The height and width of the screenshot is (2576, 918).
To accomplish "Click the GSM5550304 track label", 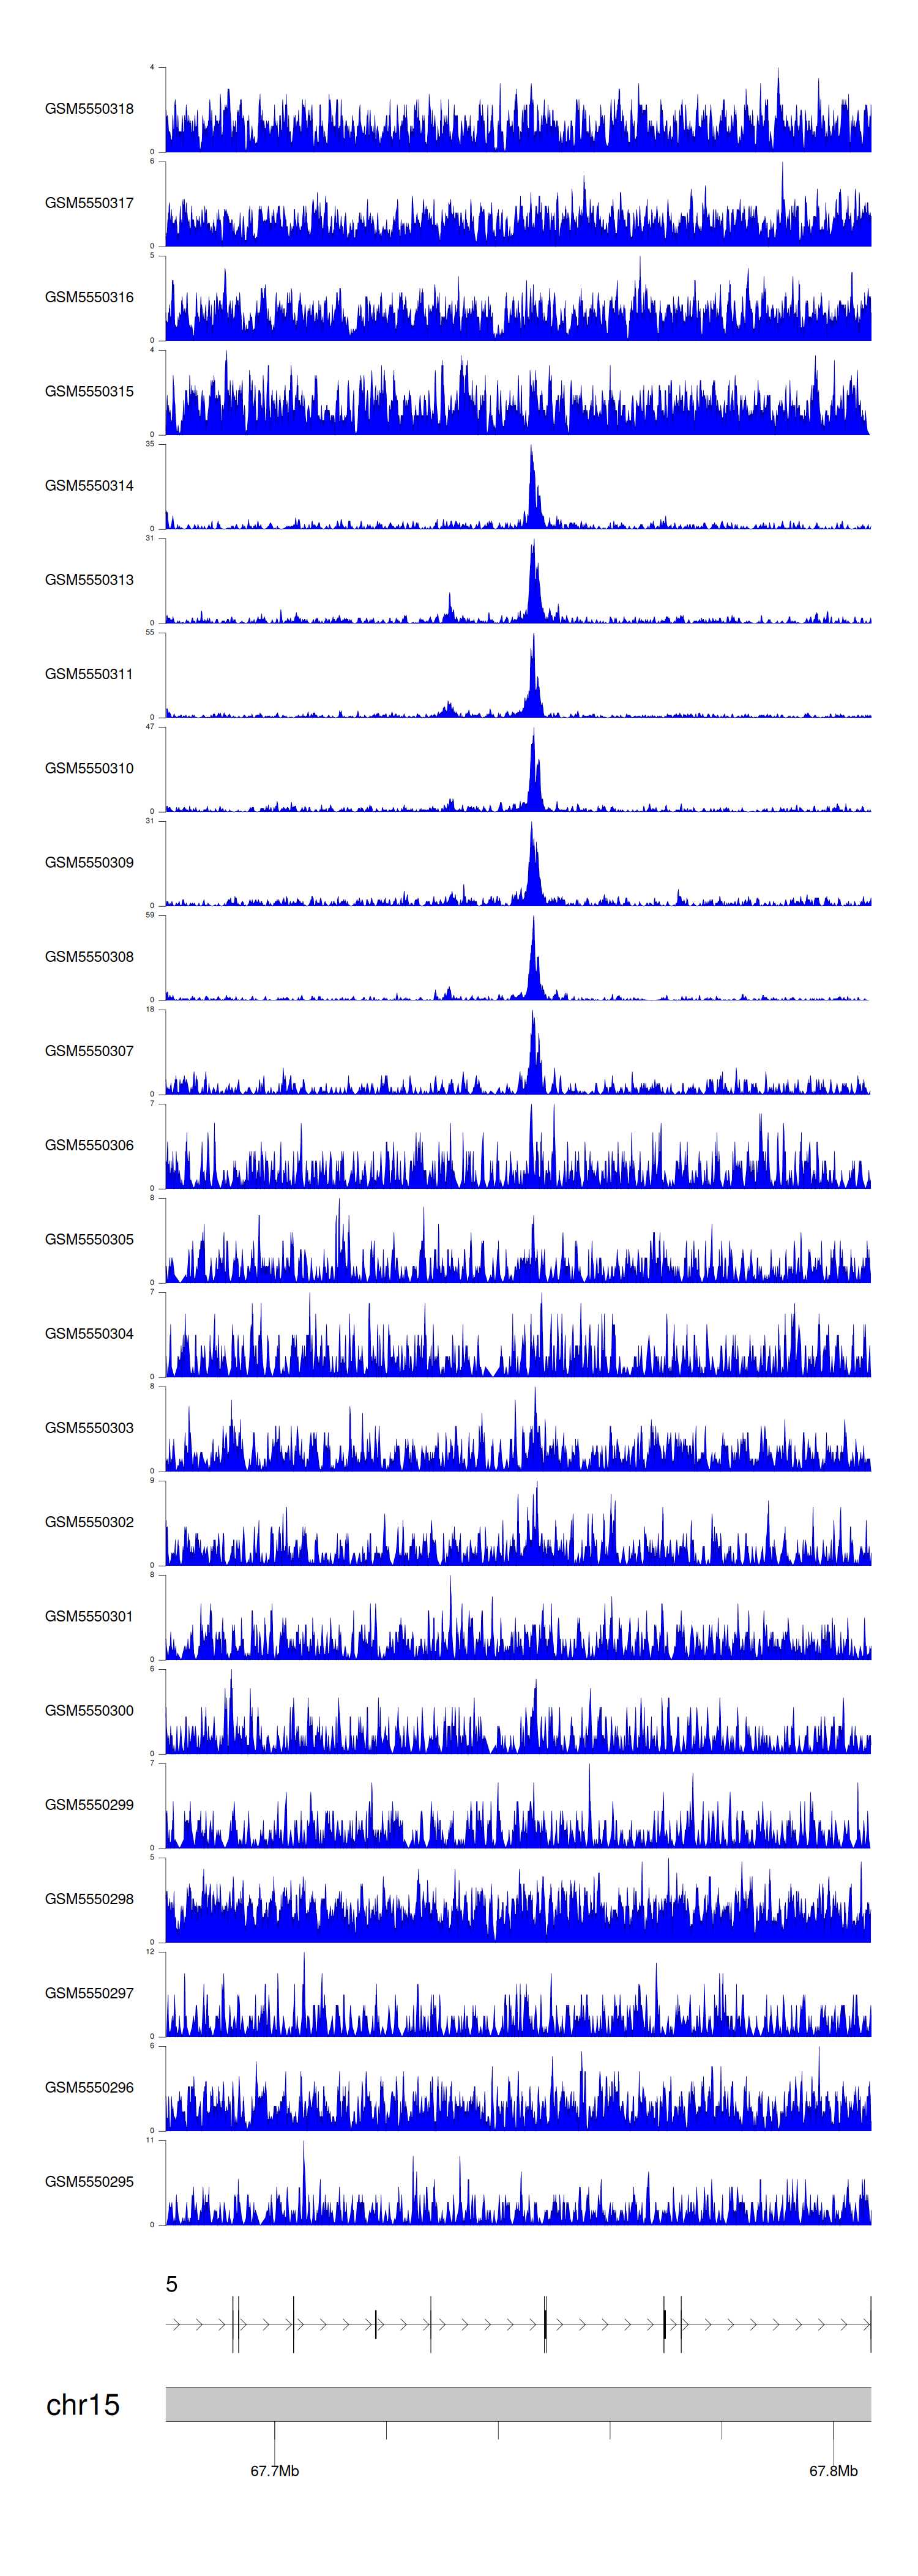I will (89, 1333).
